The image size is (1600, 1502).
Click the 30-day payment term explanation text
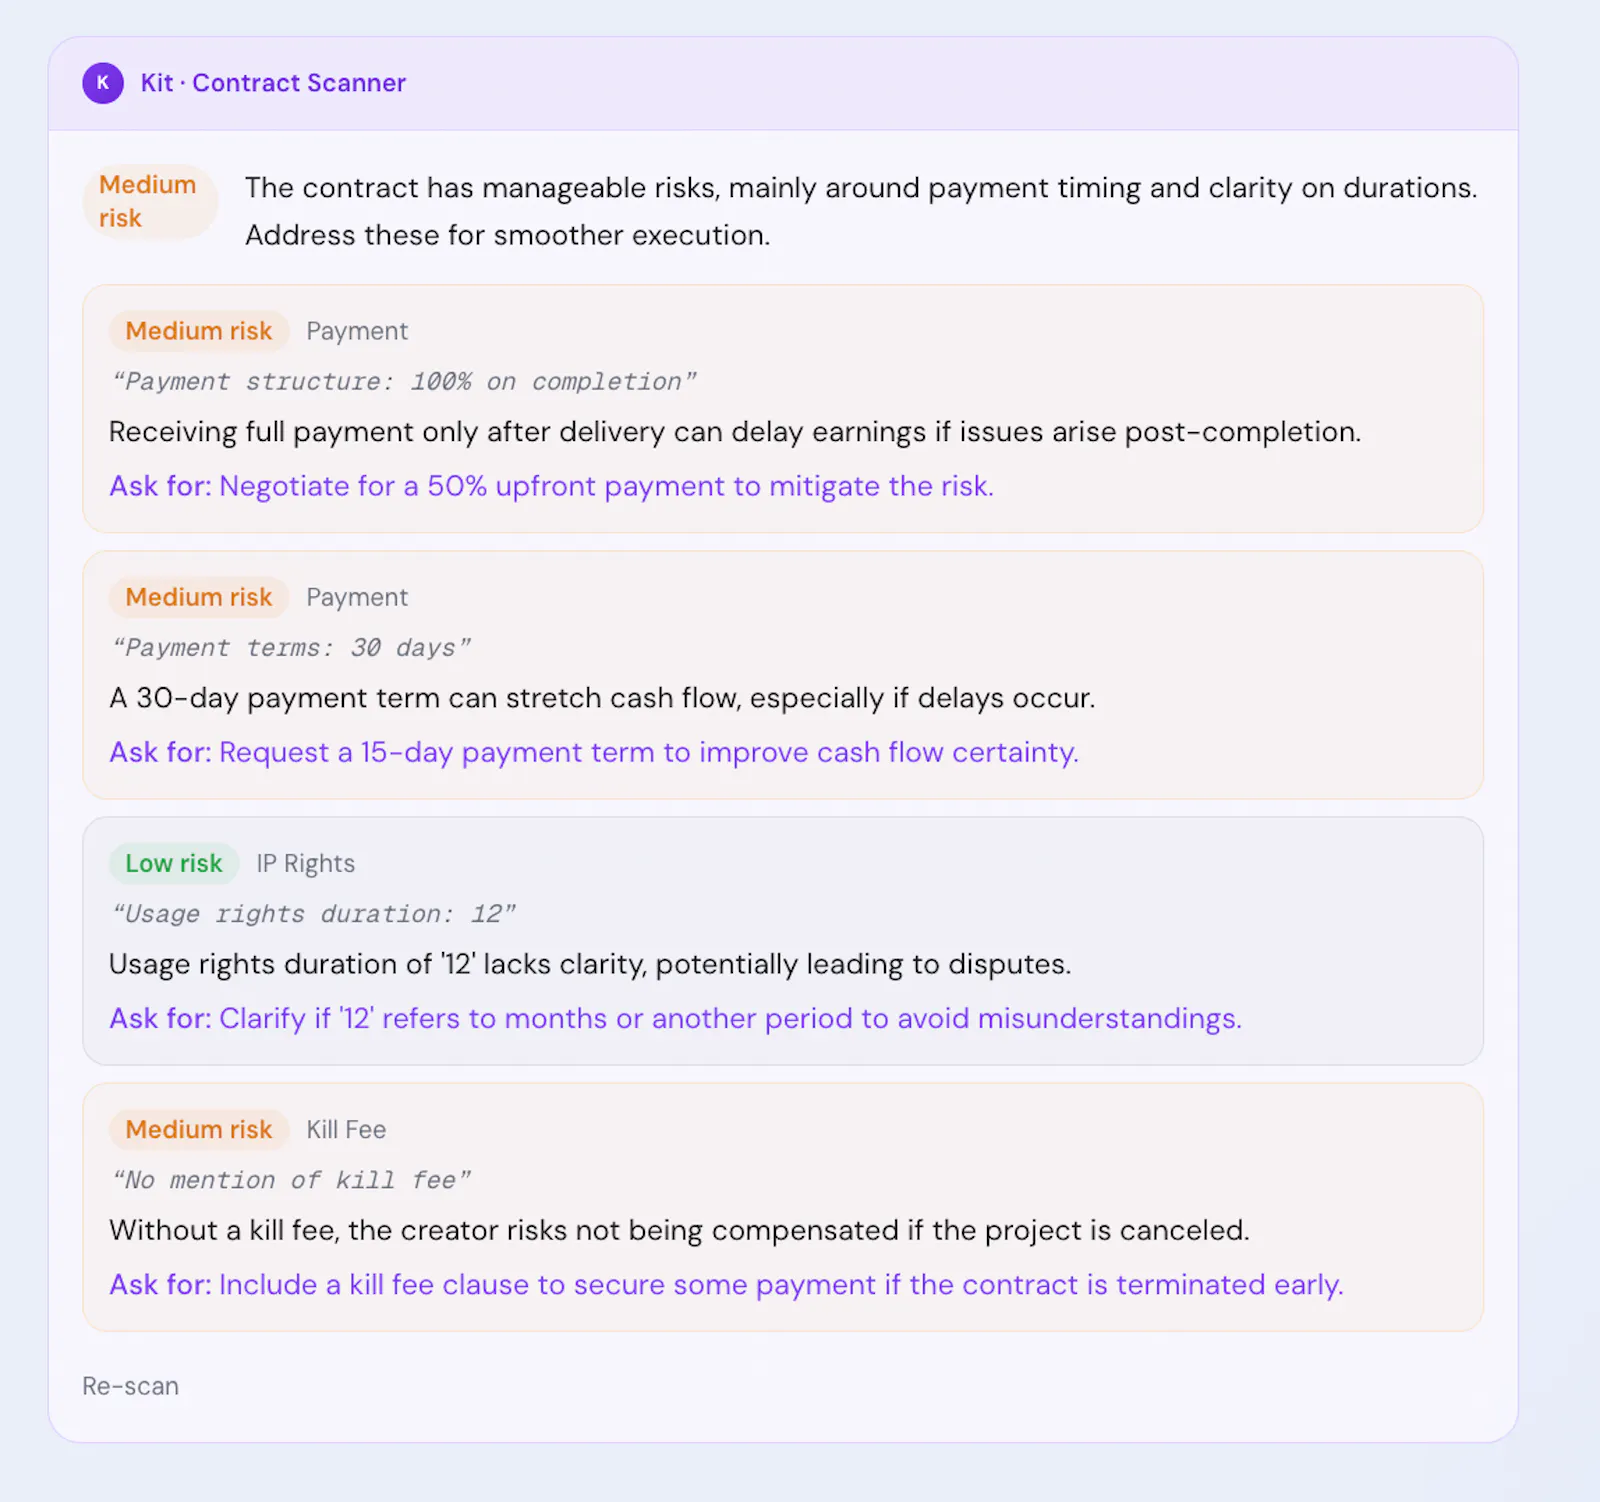coord(602,698)
